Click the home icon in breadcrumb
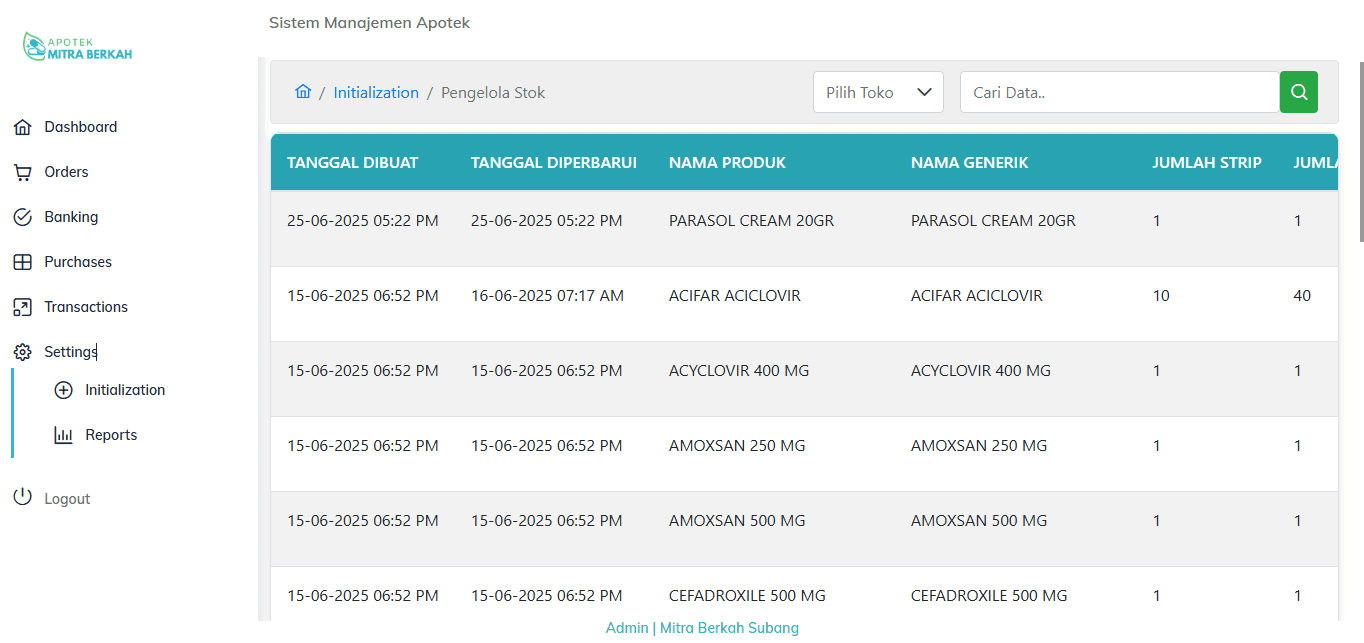Screen dimensions: 1364x643 tap(303, 92)
